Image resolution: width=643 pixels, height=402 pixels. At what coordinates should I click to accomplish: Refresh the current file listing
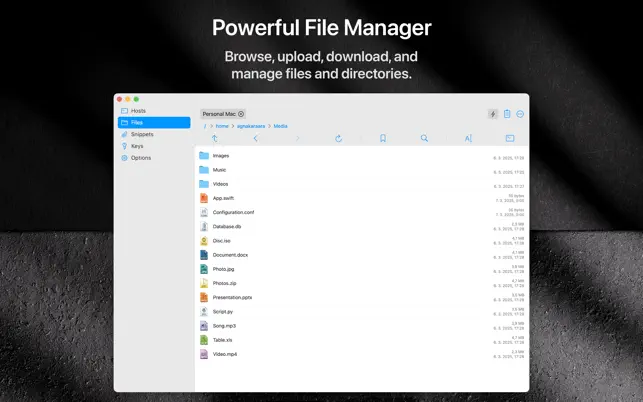click(338, 138)
